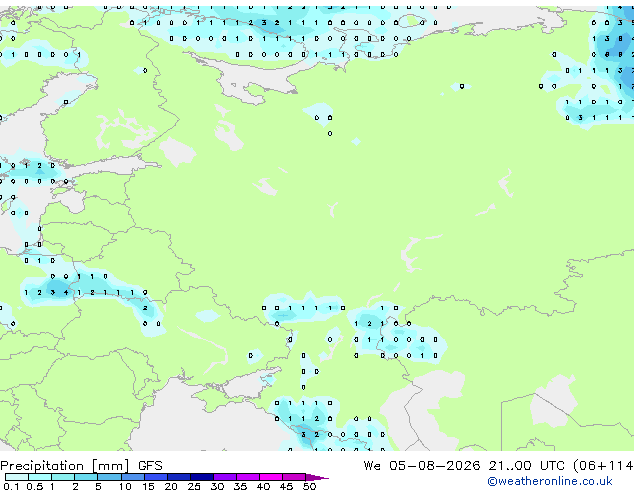The width and height of the screenshot is (634, 490).
Task: Click the 'We 05-08-2026' date text
Action: (x=422, y=466)
